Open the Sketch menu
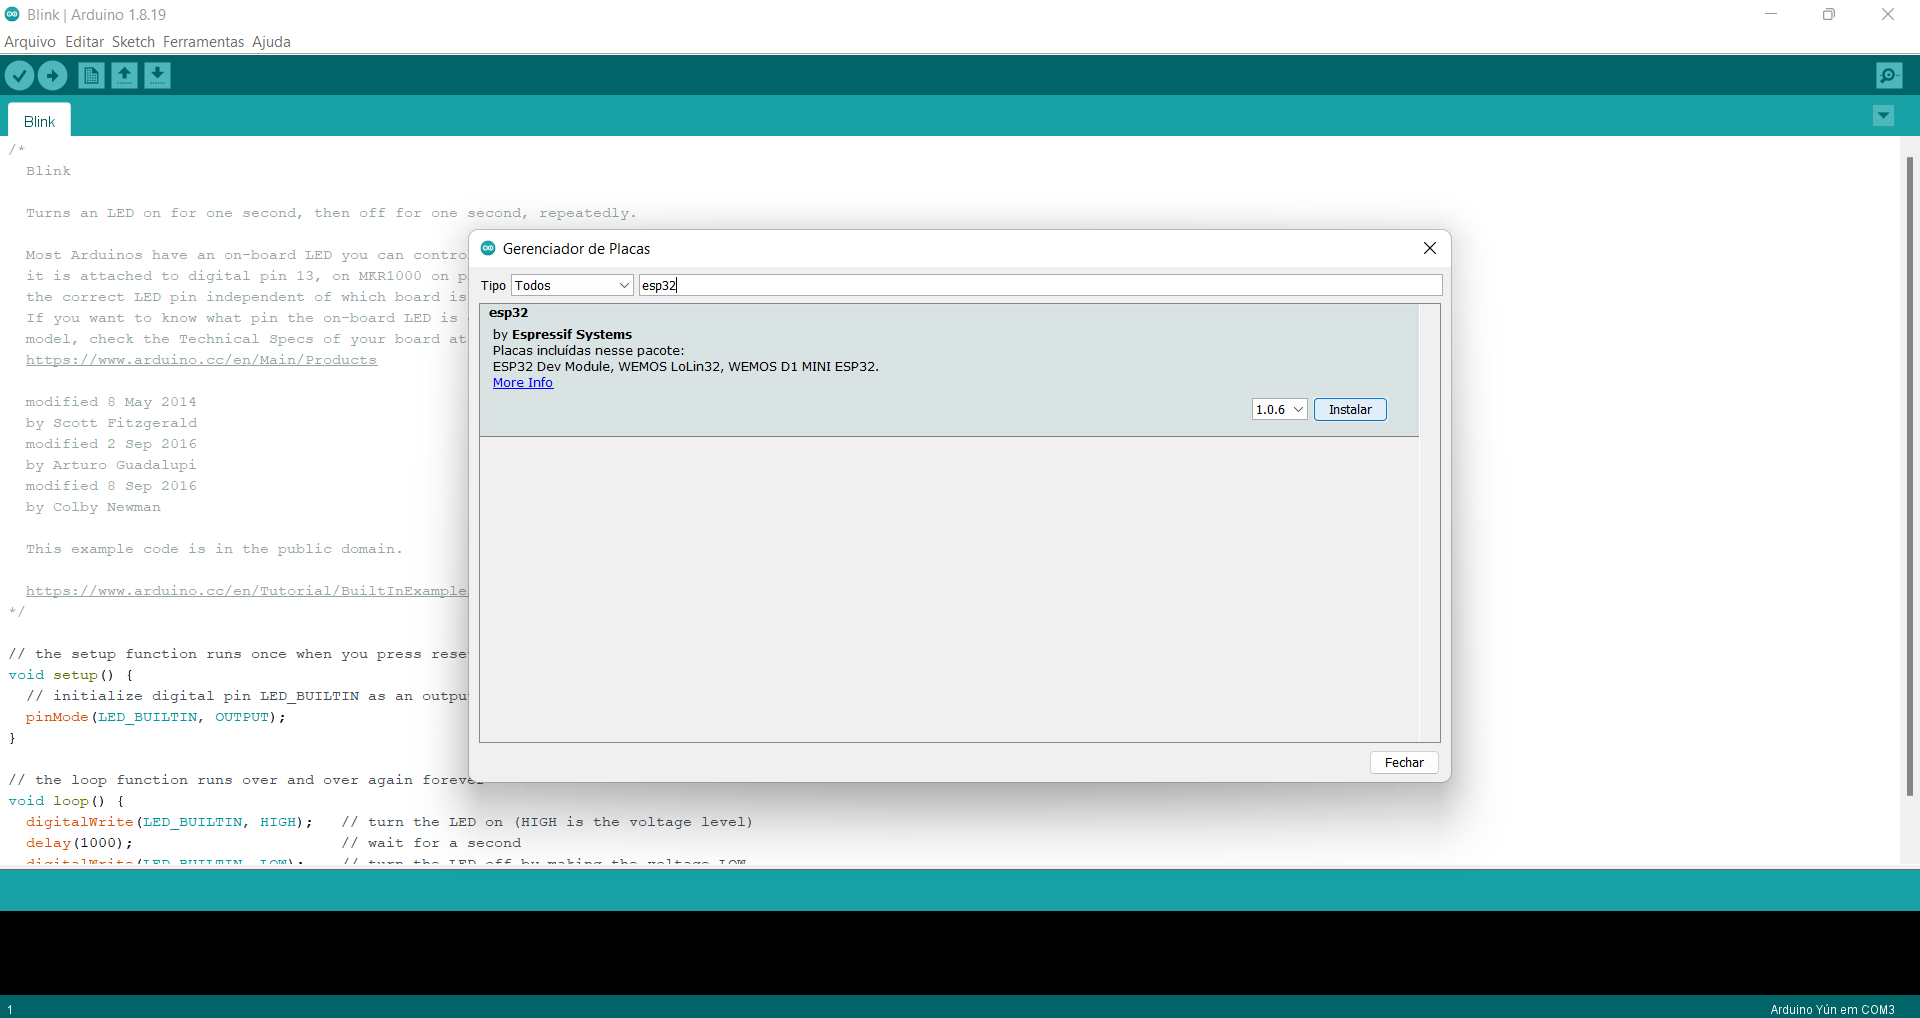 pos(133,42)
